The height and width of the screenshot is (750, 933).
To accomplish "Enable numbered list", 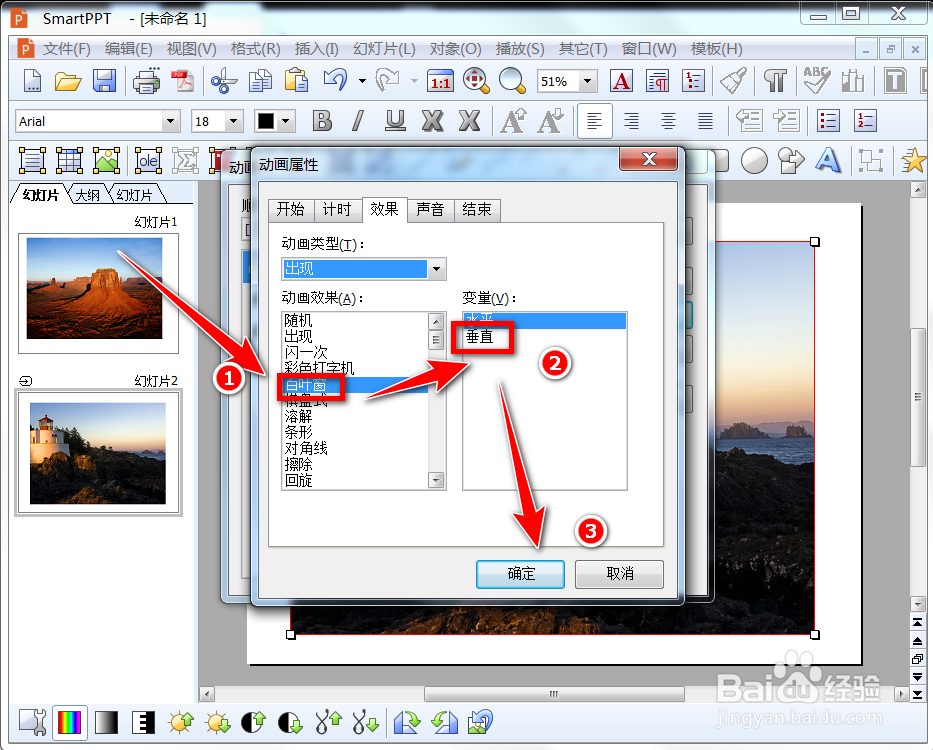I will point(865,121).
